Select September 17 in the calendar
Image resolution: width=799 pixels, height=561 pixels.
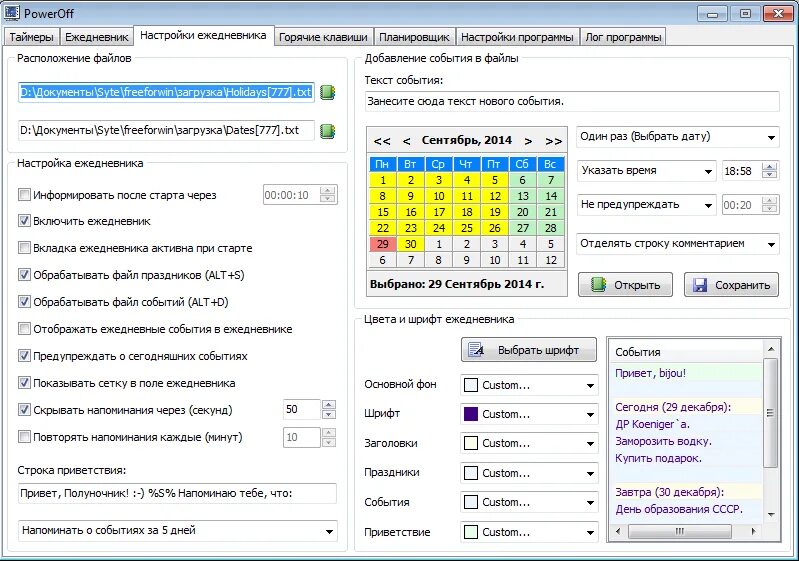[x=438, y=212]
